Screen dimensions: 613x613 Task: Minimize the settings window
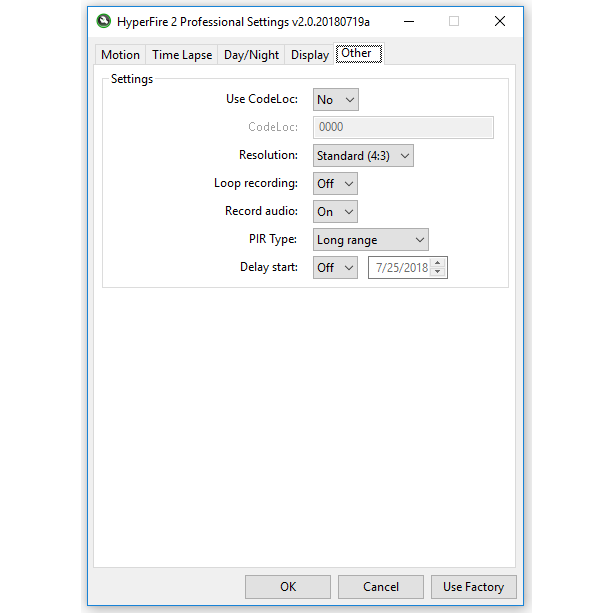[409, 22]
